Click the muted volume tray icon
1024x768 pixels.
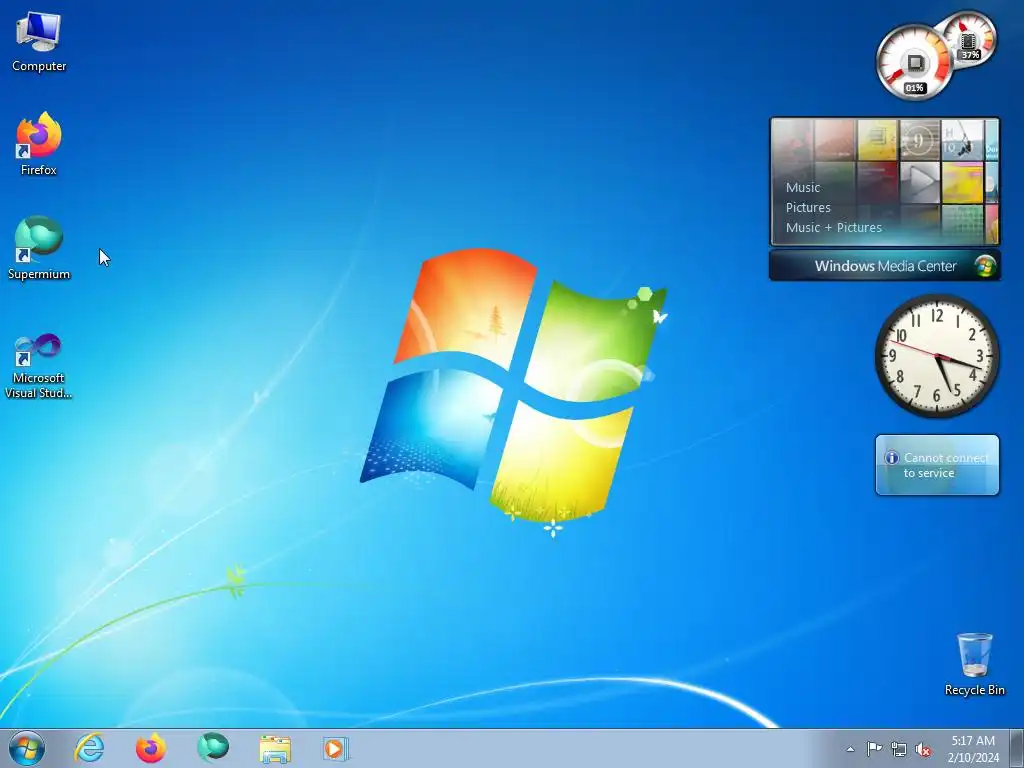pyautogui.click(x=923, y=749)
